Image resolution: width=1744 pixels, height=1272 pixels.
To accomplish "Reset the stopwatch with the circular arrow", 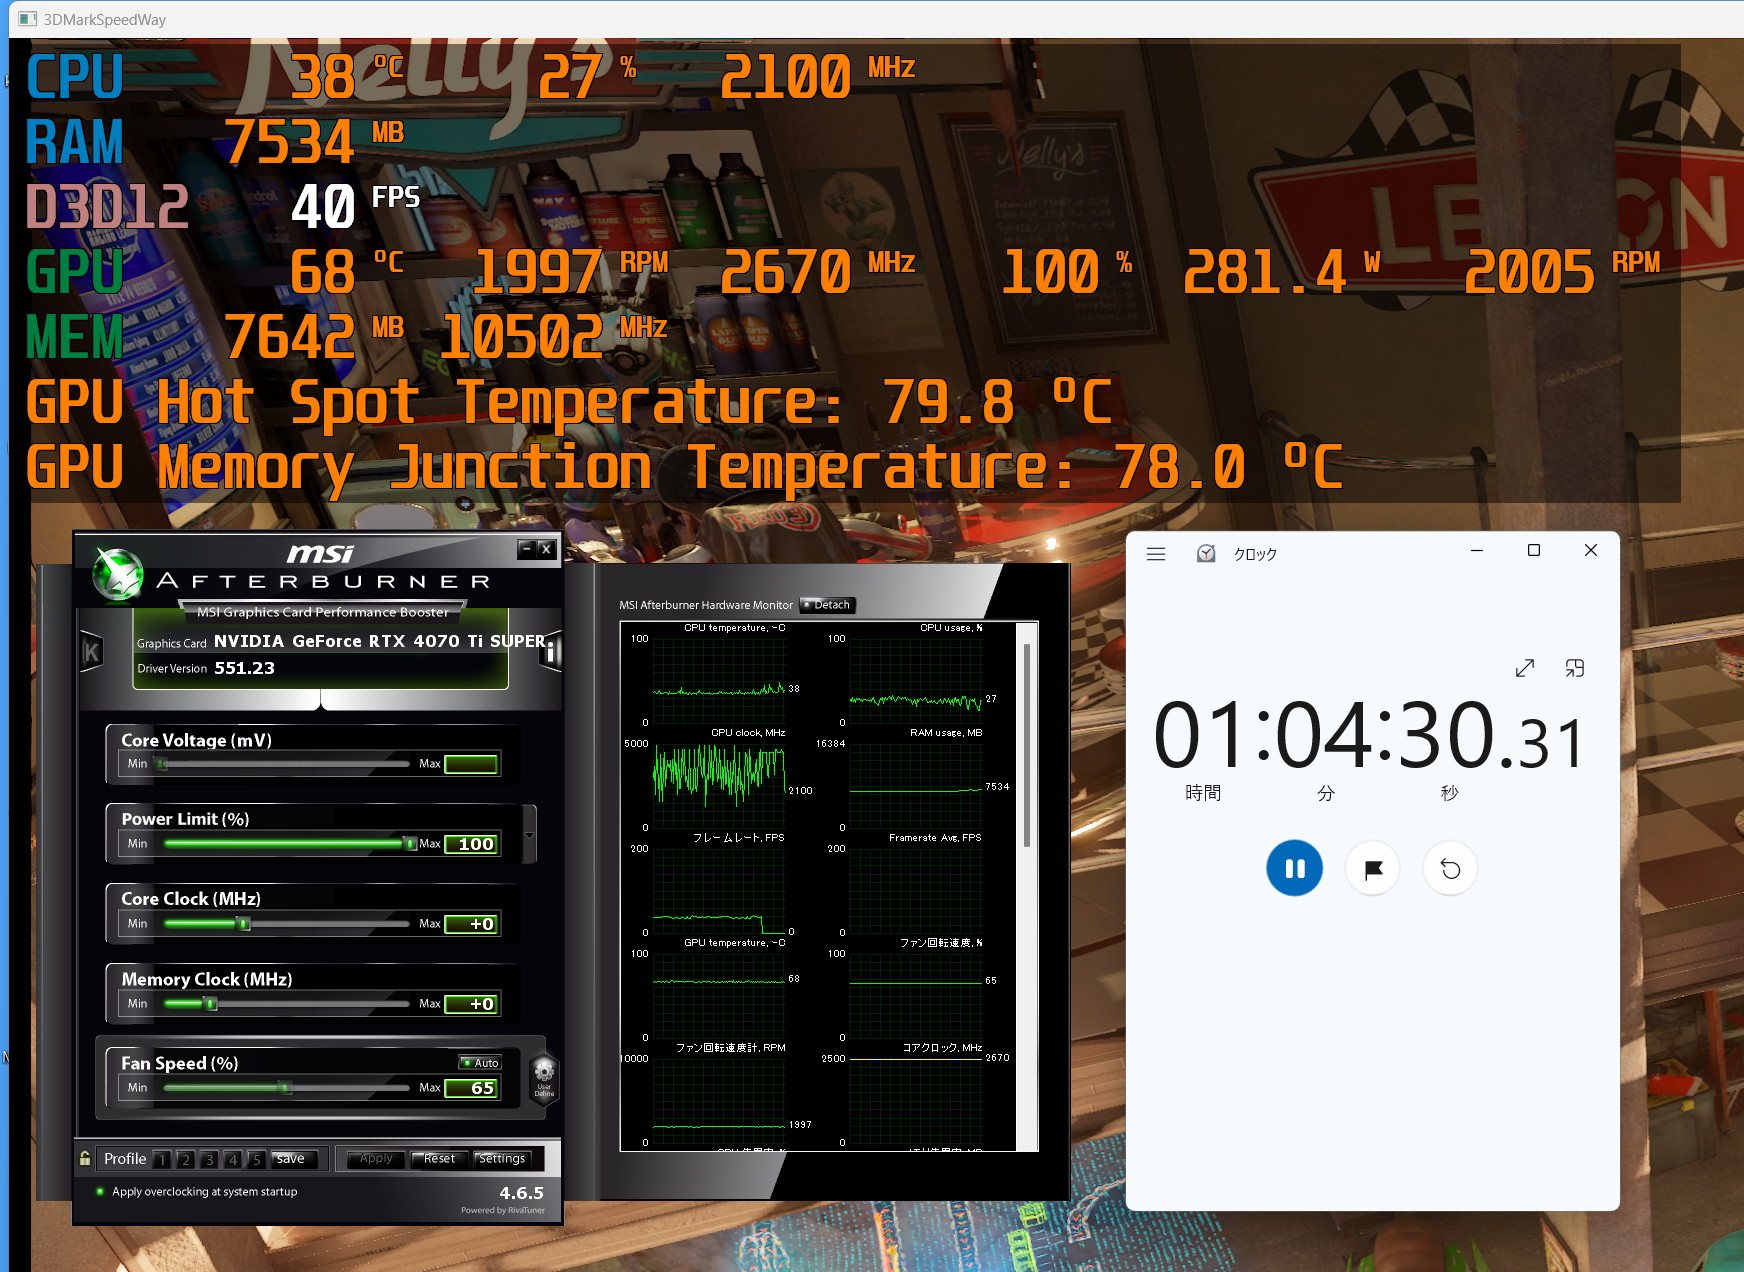I will (x=1450, y=868).
